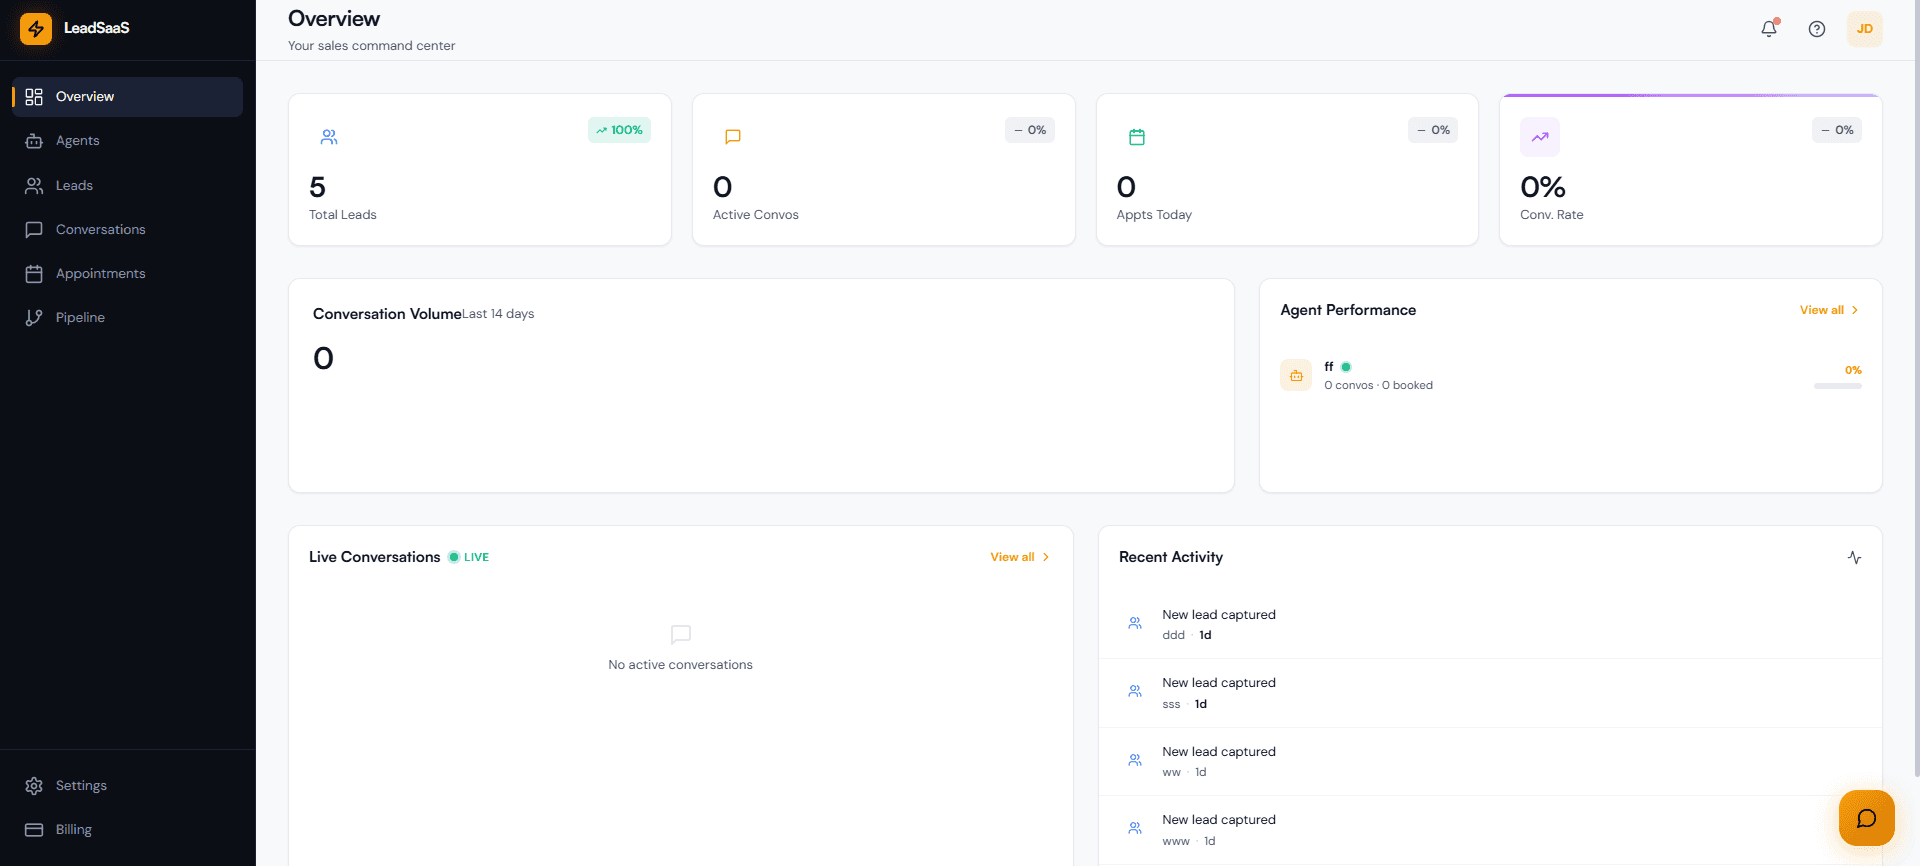
Task: Open the ww new lead activity
Action: [x=1490, y=761]
